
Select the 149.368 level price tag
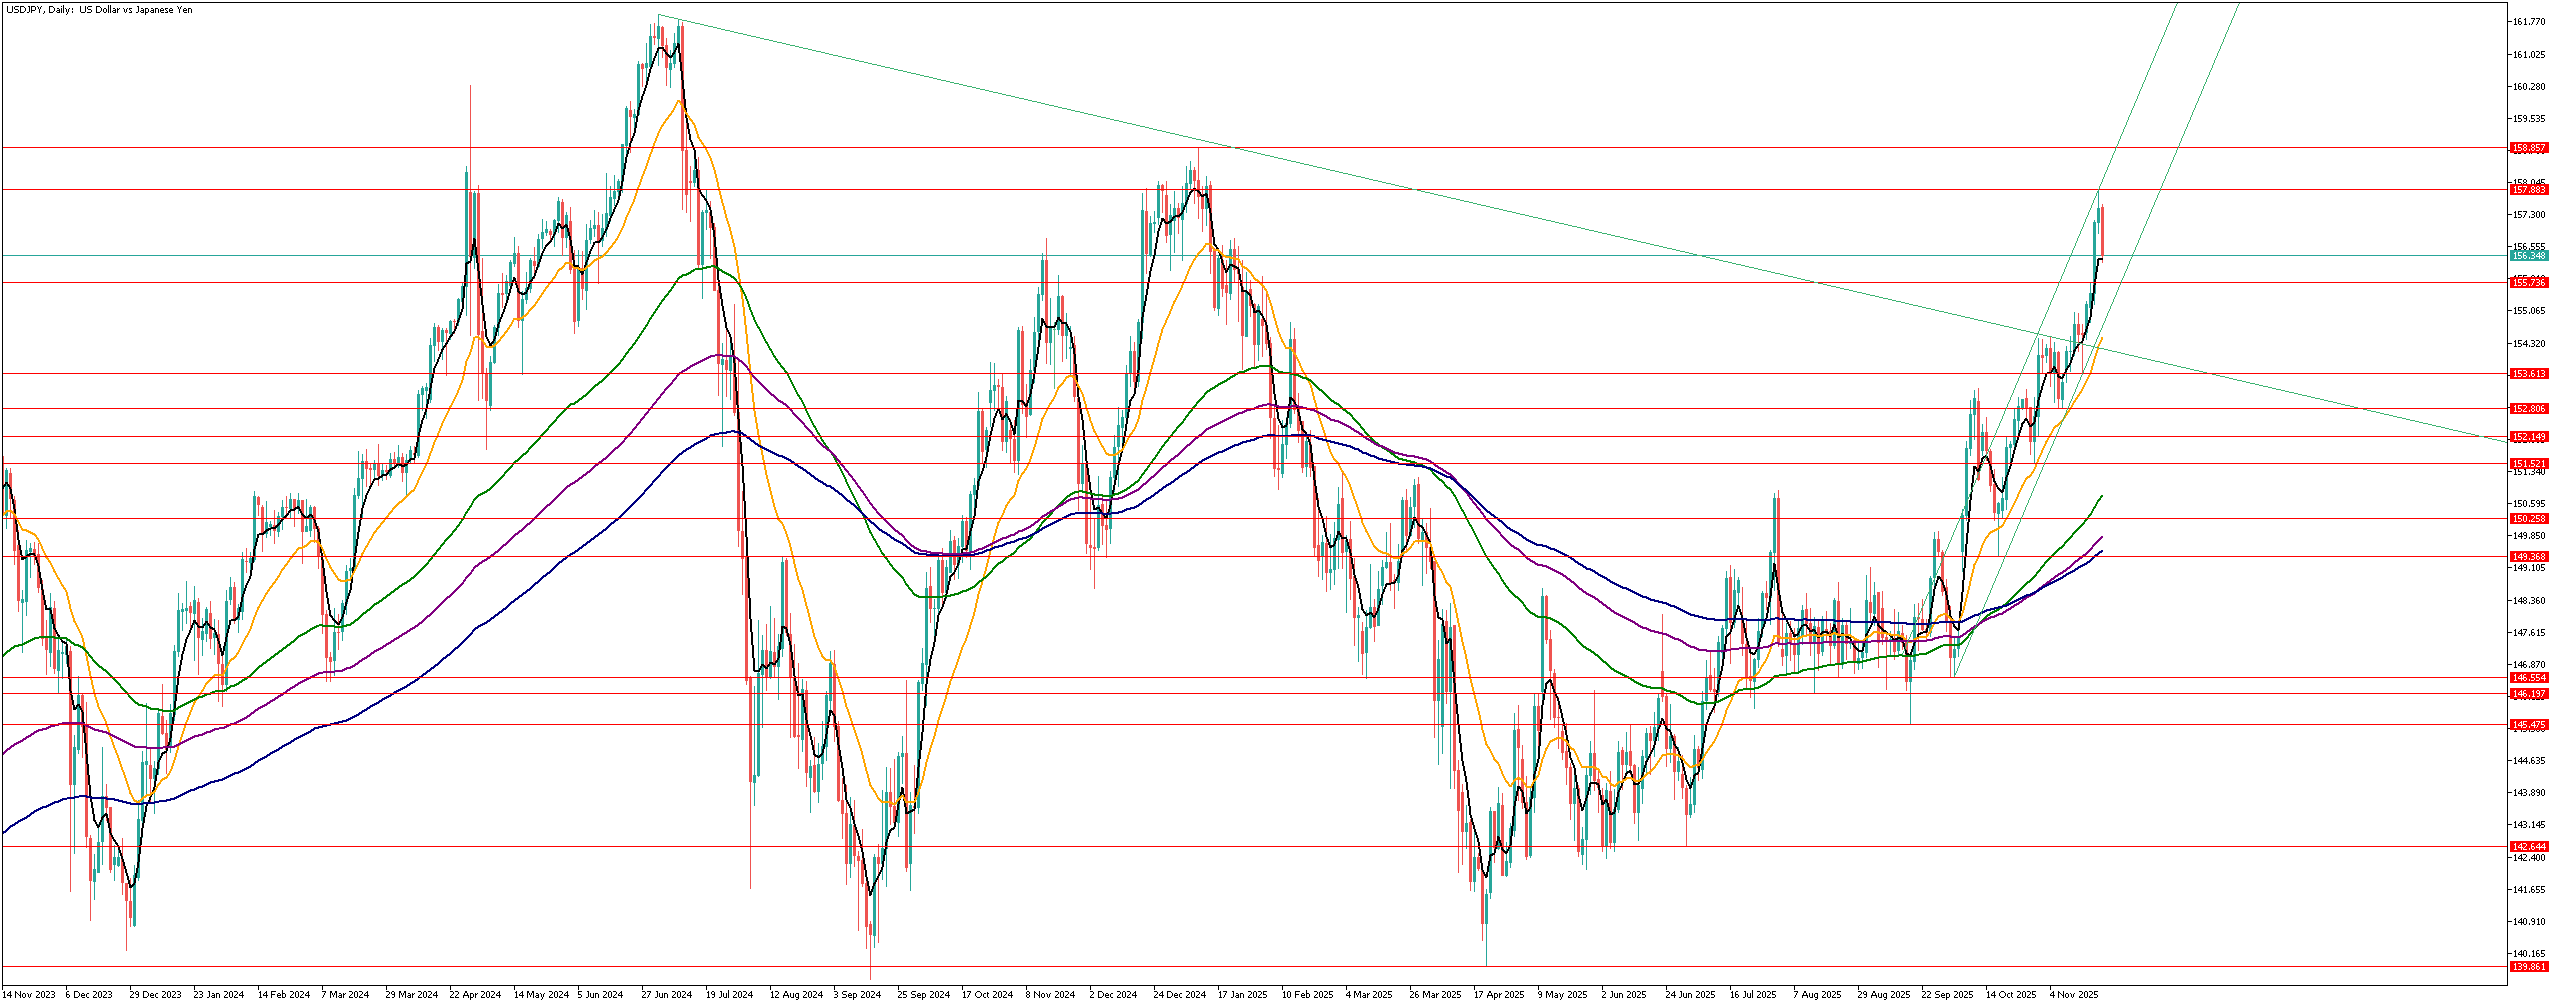(x=2529, y=557)
